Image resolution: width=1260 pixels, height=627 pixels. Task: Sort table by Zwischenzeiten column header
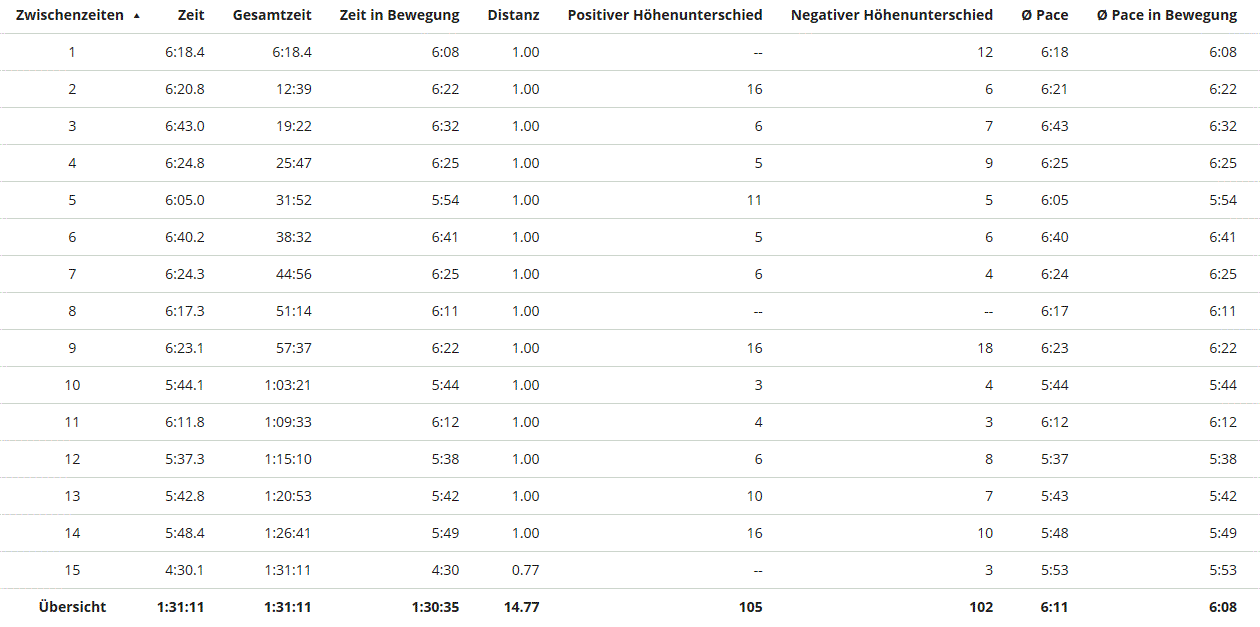pyautogui.click(x=70, y=15)
